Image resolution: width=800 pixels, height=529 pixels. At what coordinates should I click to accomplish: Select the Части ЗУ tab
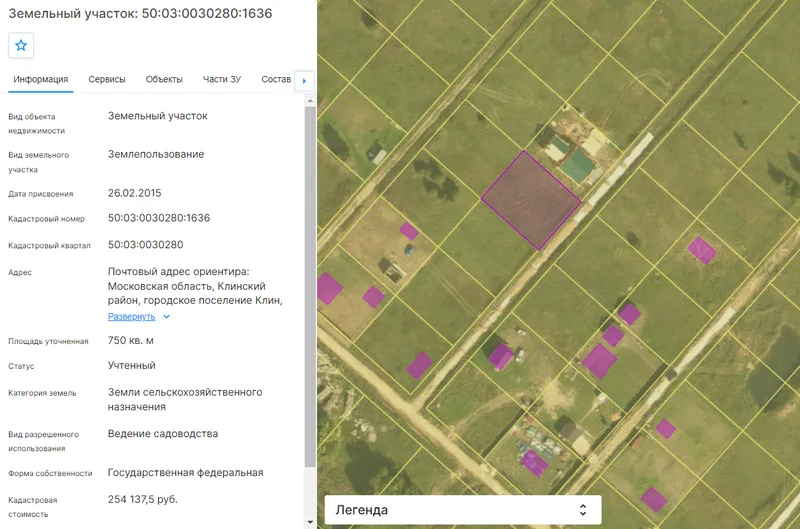pos(221,80)
